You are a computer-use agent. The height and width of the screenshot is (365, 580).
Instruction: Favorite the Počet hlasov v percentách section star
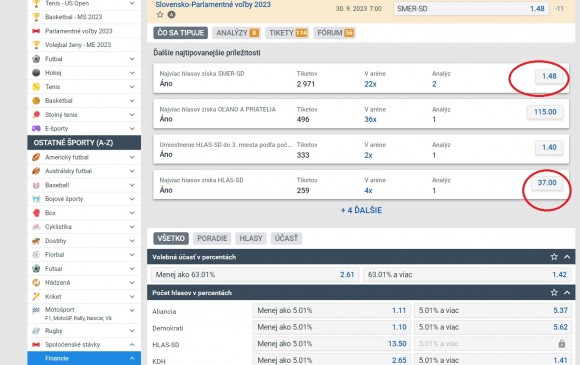554,293
